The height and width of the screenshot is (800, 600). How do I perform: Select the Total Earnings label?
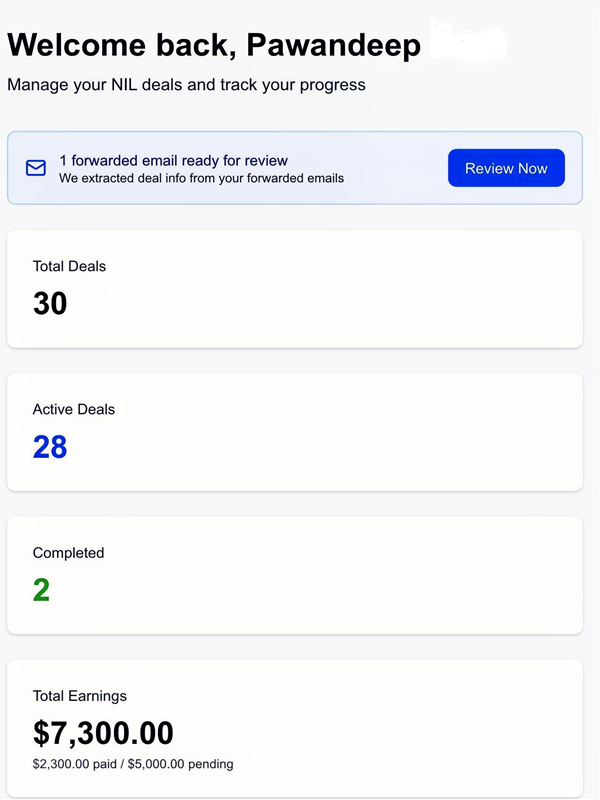click(x=80, y=696)
